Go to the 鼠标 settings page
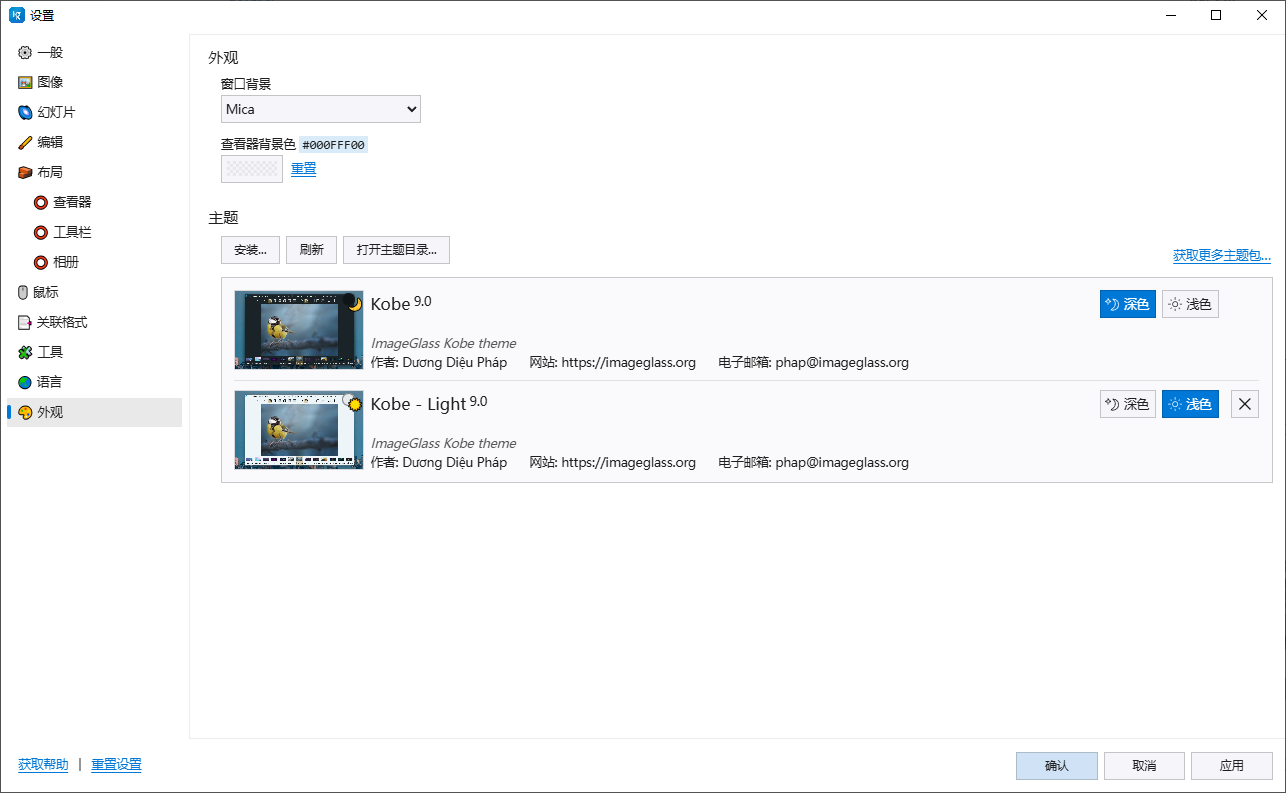The height and width of the screenshot is (793, 1286). (95, 292)
